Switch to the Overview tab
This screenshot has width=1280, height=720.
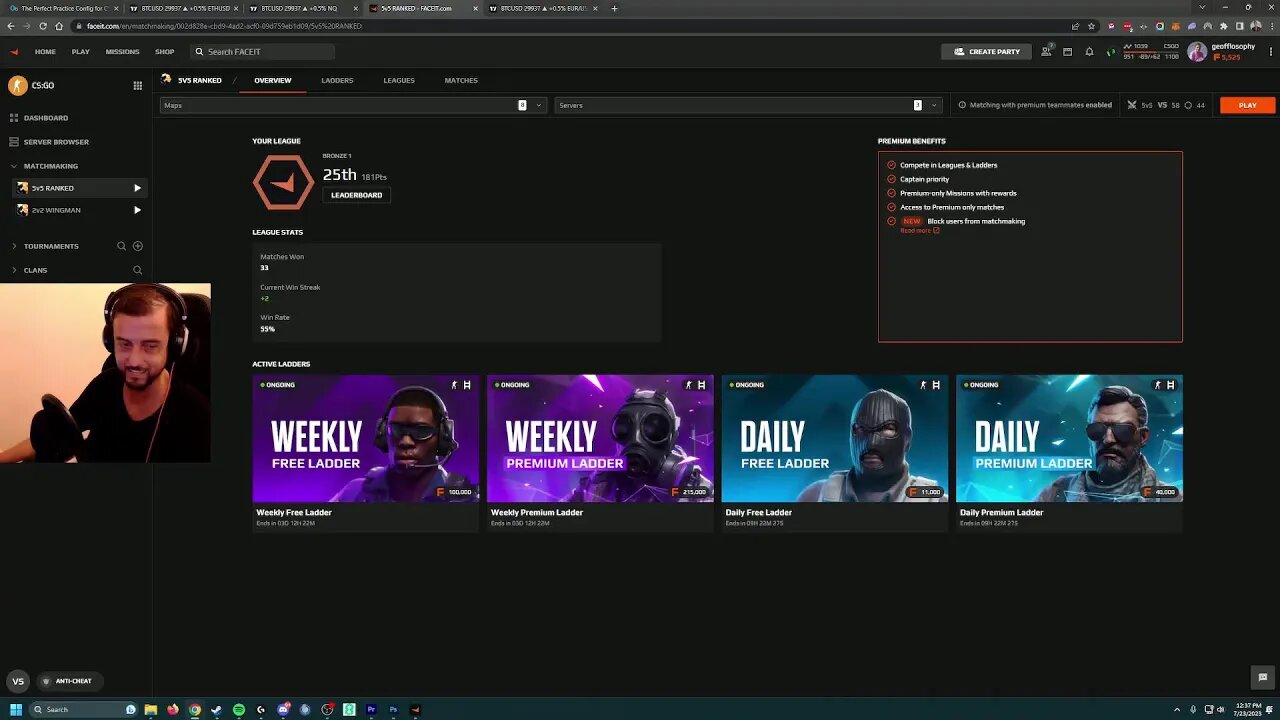point(273,80)
